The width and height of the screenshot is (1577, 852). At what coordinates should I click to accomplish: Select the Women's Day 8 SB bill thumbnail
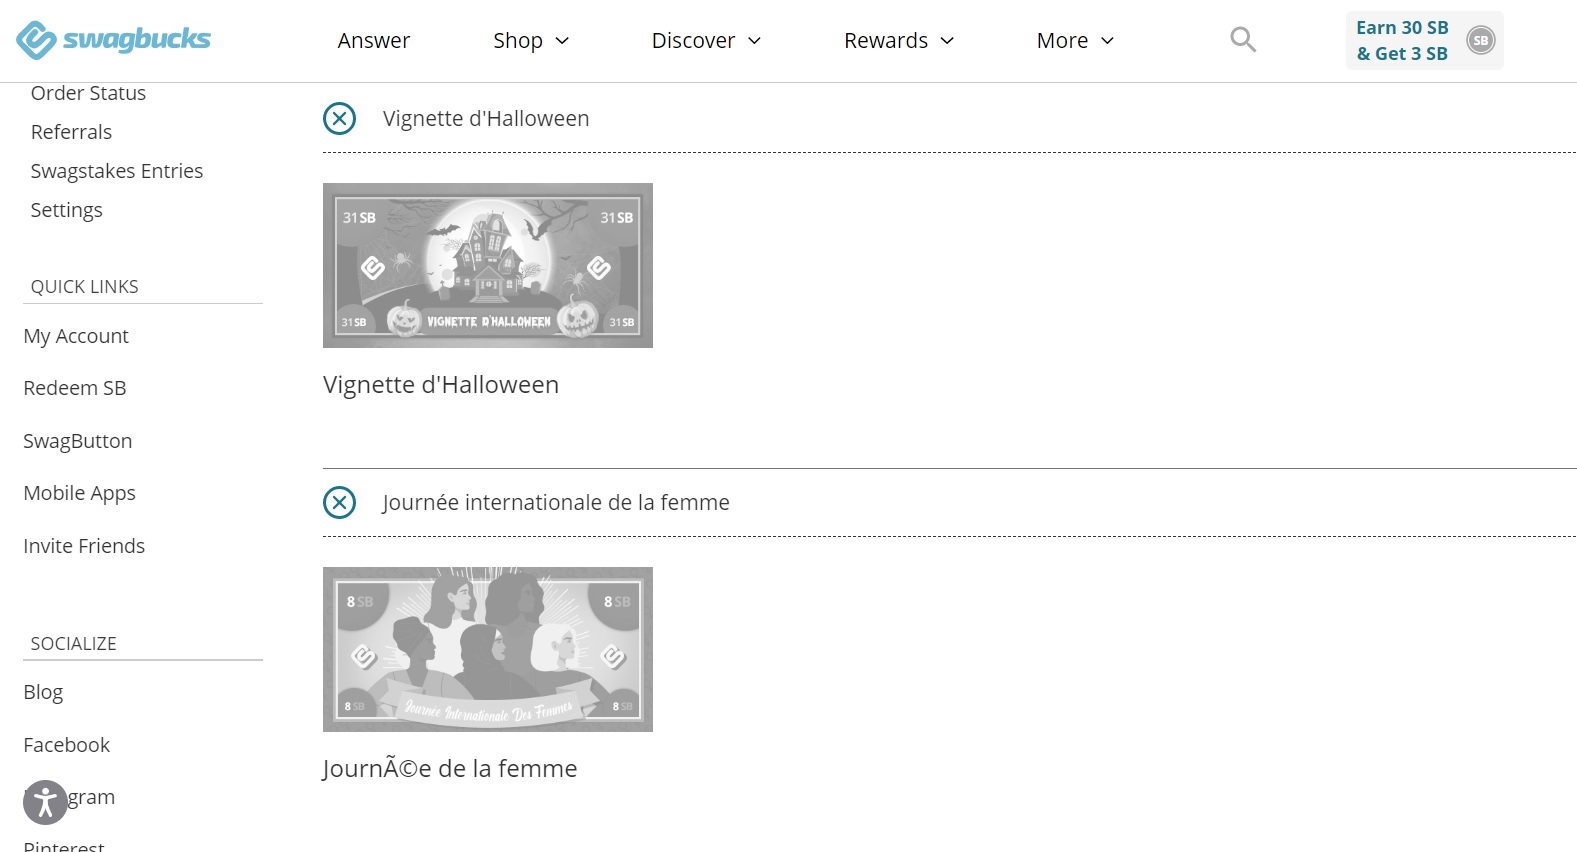(487, 650)
